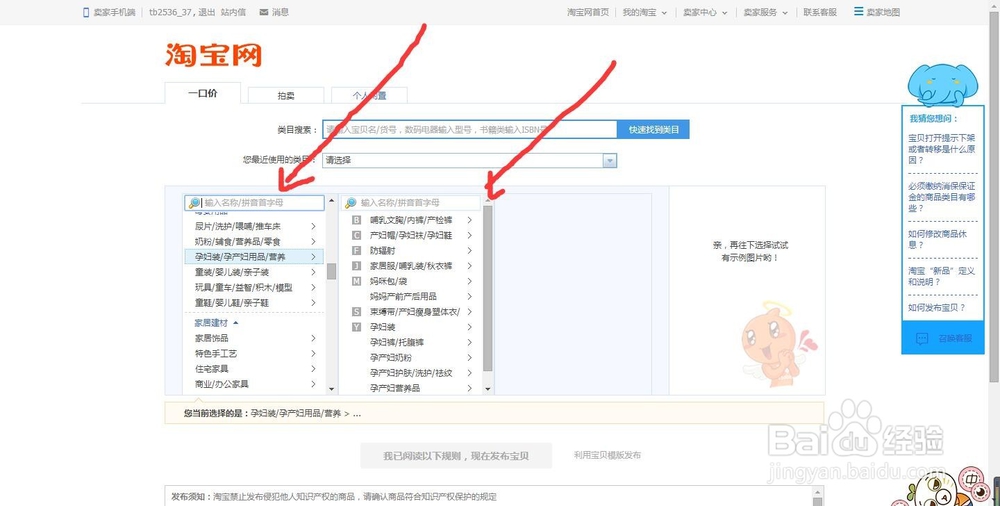The height and width of the screenshot is (506, 1000).
Task: Select 住宅家具 category
Action: coord(255,369)
